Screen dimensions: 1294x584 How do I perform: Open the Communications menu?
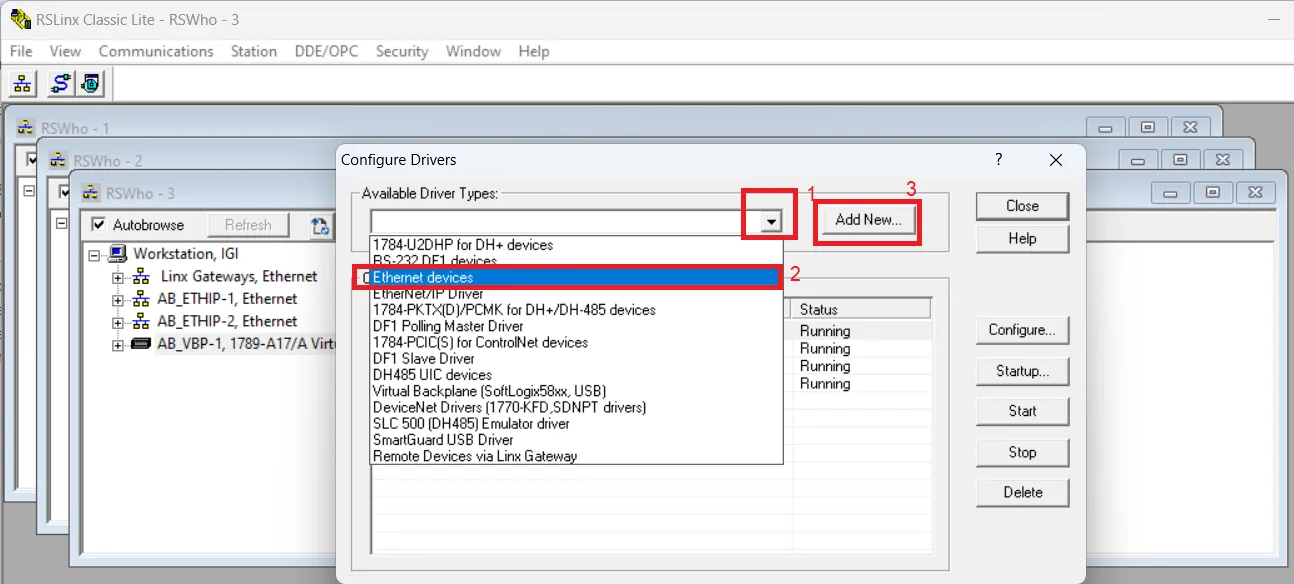(x=156, y=51)
